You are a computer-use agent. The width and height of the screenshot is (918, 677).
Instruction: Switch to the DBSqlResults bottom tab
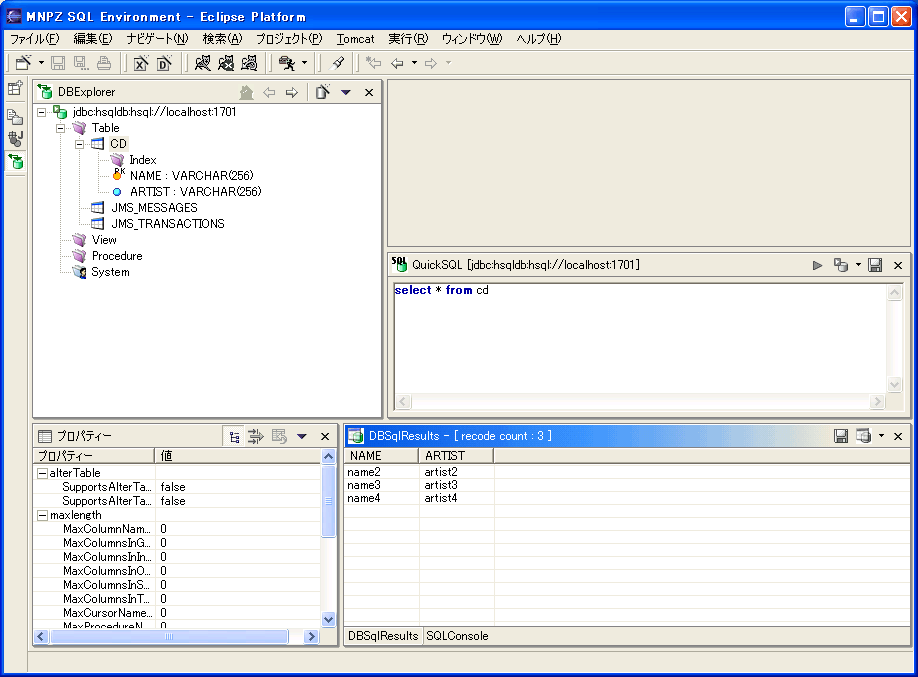tap(383, 636)
